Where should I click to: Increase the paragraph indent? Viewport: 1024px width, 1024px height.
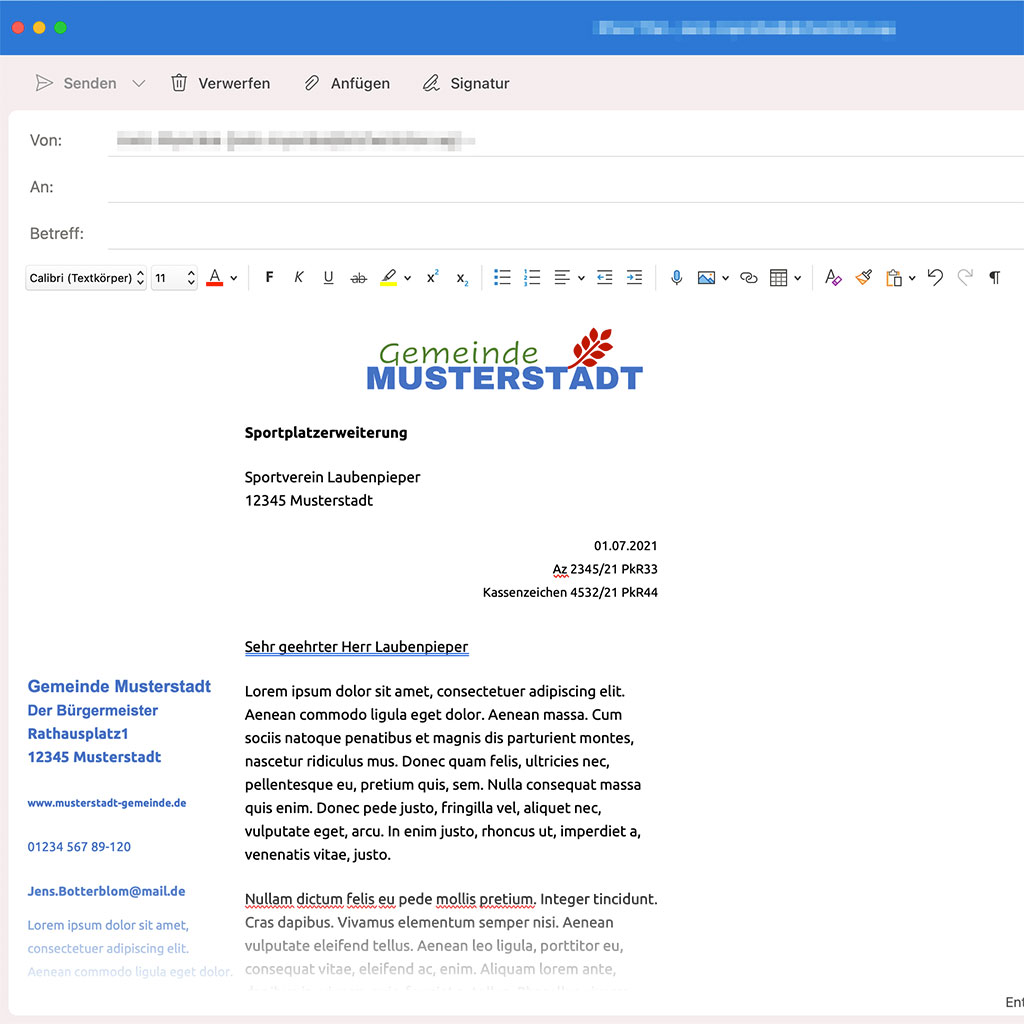click(634, 278)
